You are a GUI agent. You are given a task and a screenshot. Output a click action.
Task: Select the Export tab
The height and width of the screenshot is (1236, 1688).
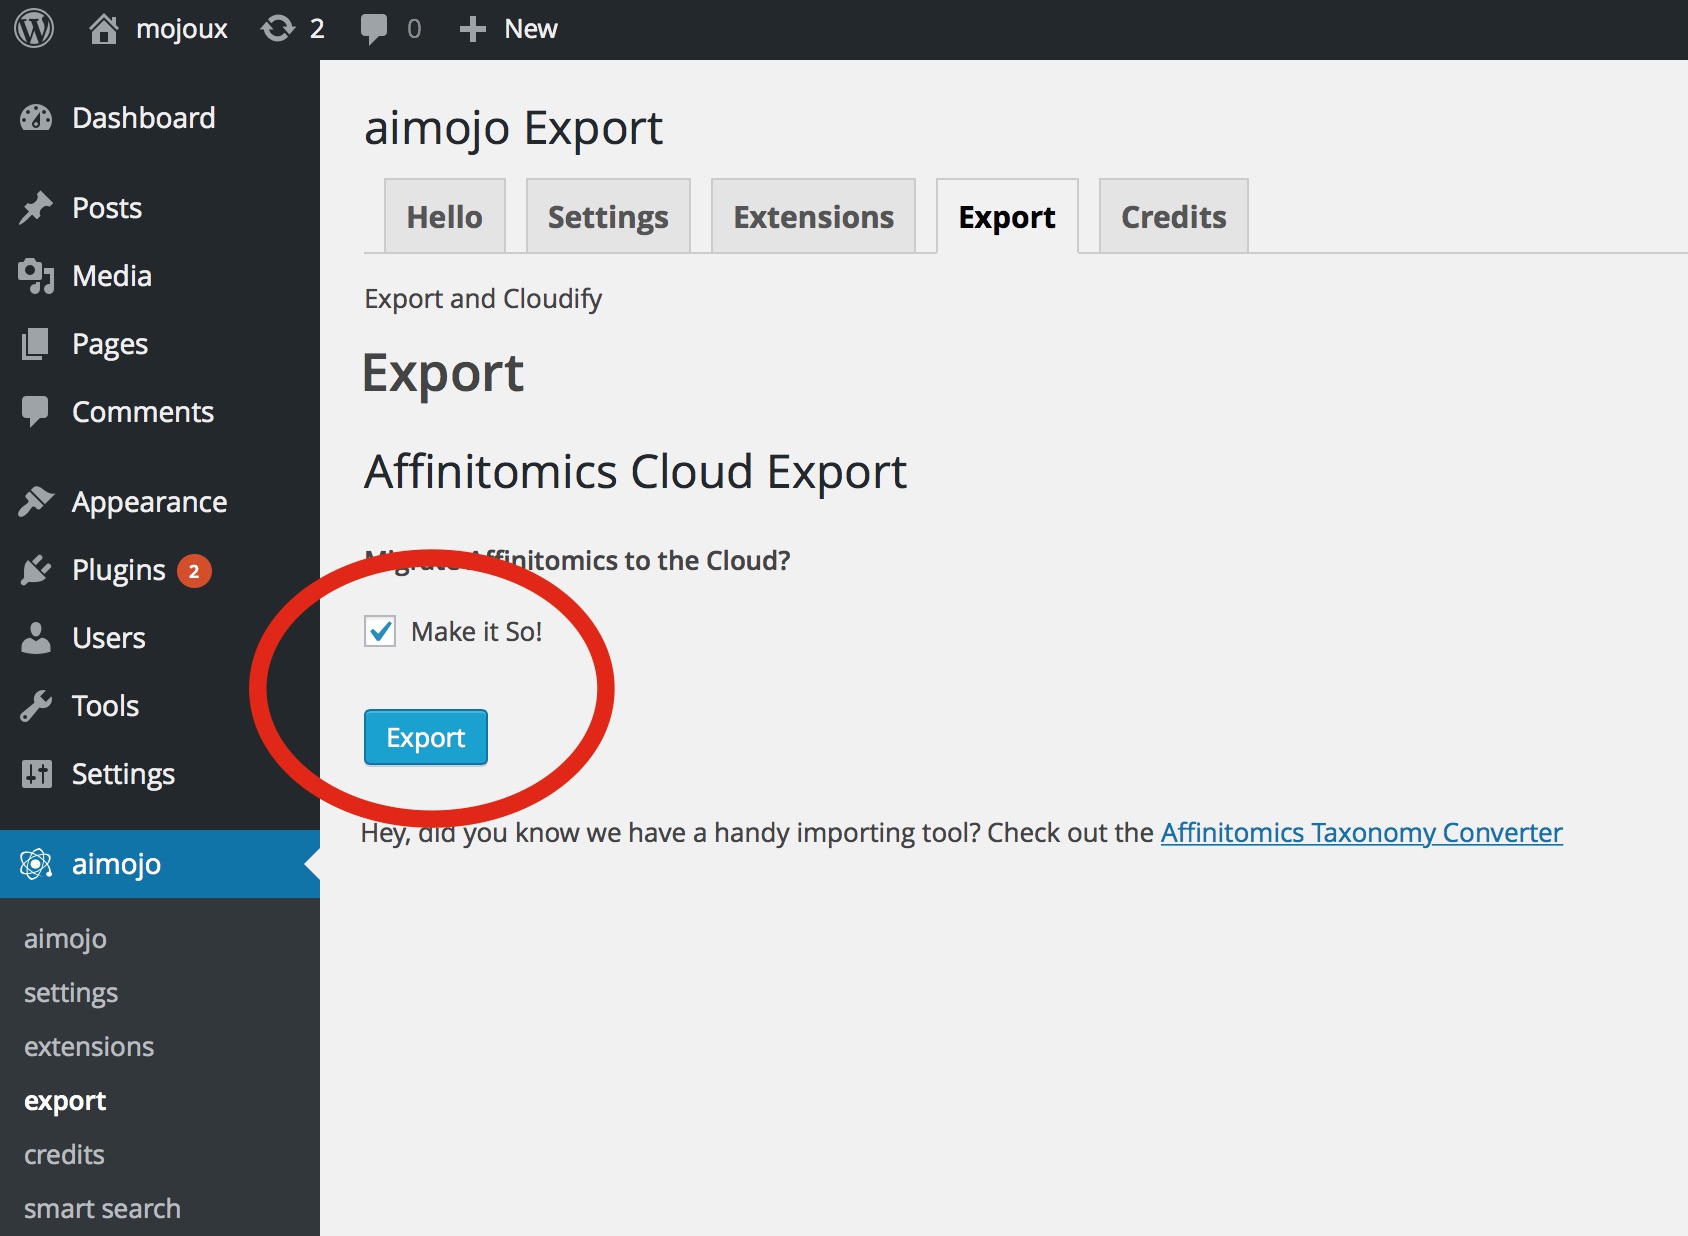[x=1007, y=216]
